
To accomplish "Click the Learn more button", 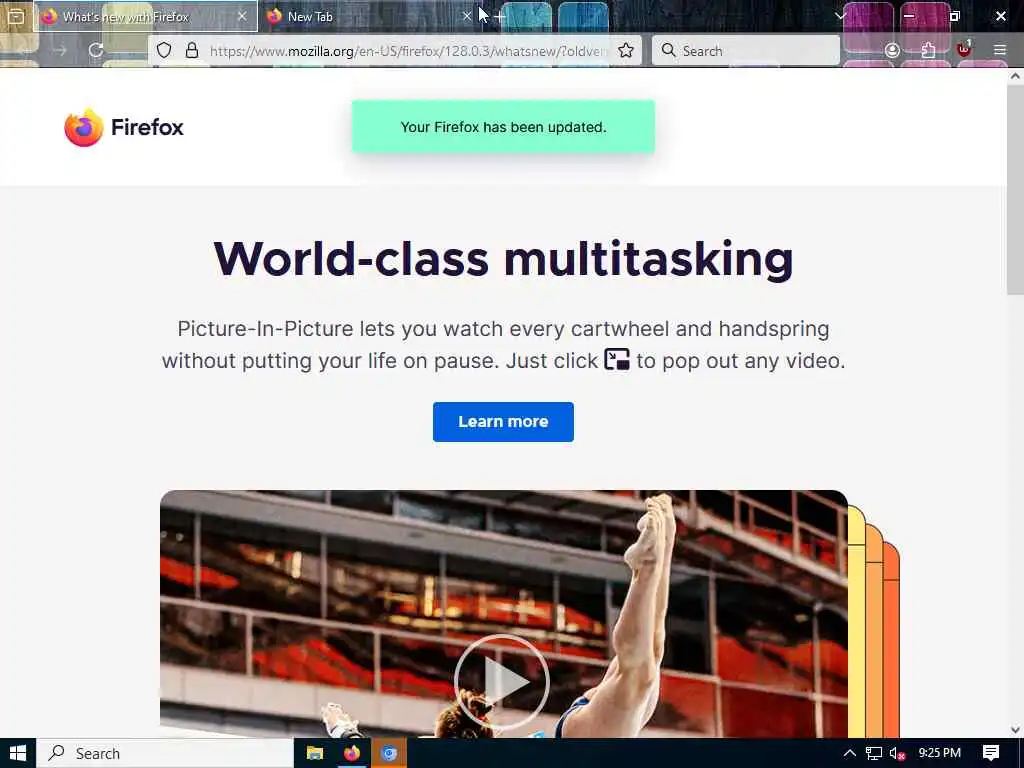I will (x=503, y=422).
